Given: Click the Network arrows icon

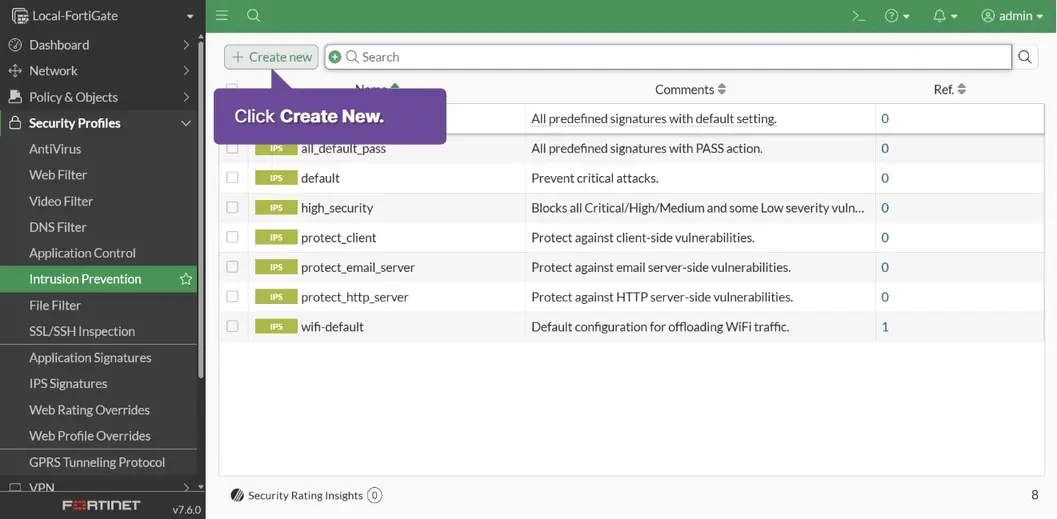Looking at the screenshot, I should click(x=15, y=71).
